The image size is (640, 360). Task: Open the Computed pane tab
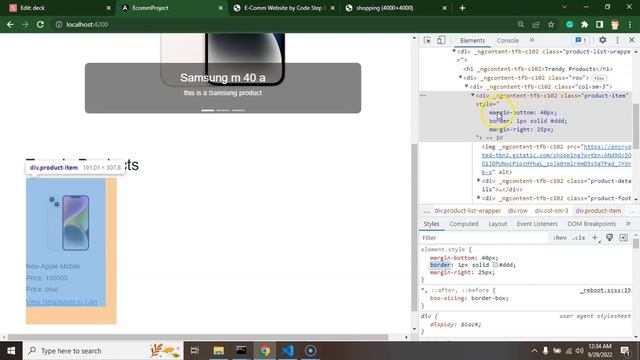tap(464, 224)
